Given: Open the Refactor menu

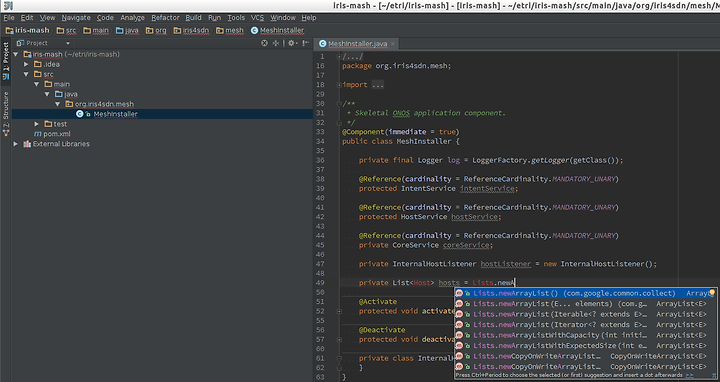Looking at the screenshot, I should (165, 17).
